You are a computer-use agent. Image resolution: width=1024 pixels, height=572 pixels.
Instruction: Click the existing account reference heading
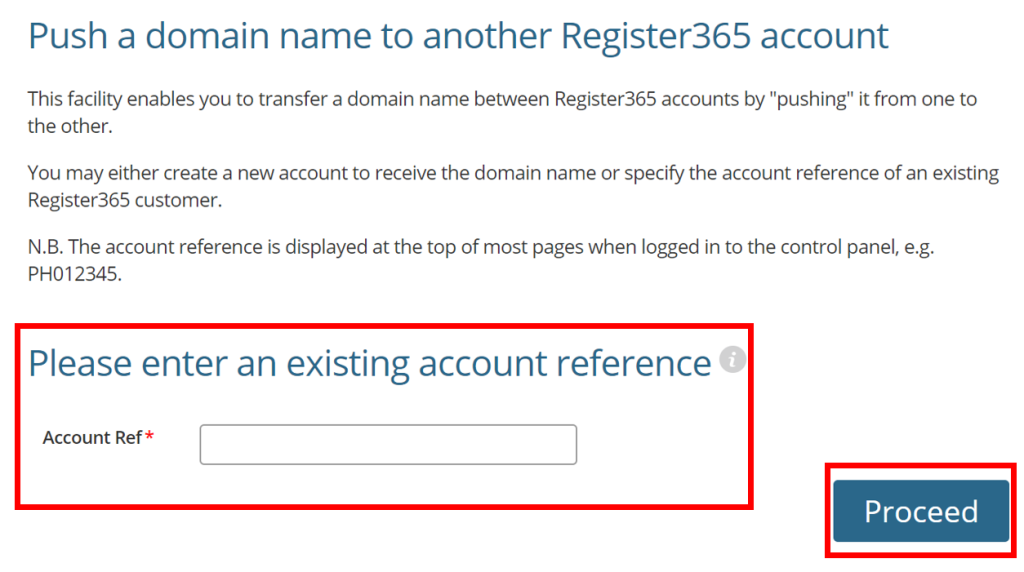pos(370,364)
